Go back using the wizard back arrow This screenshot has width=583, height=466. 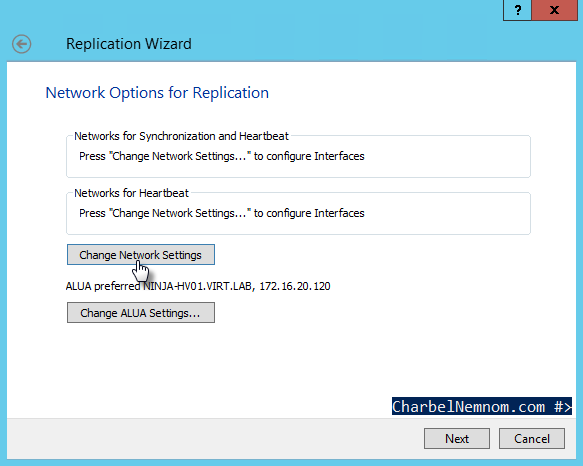click(21, 44)
